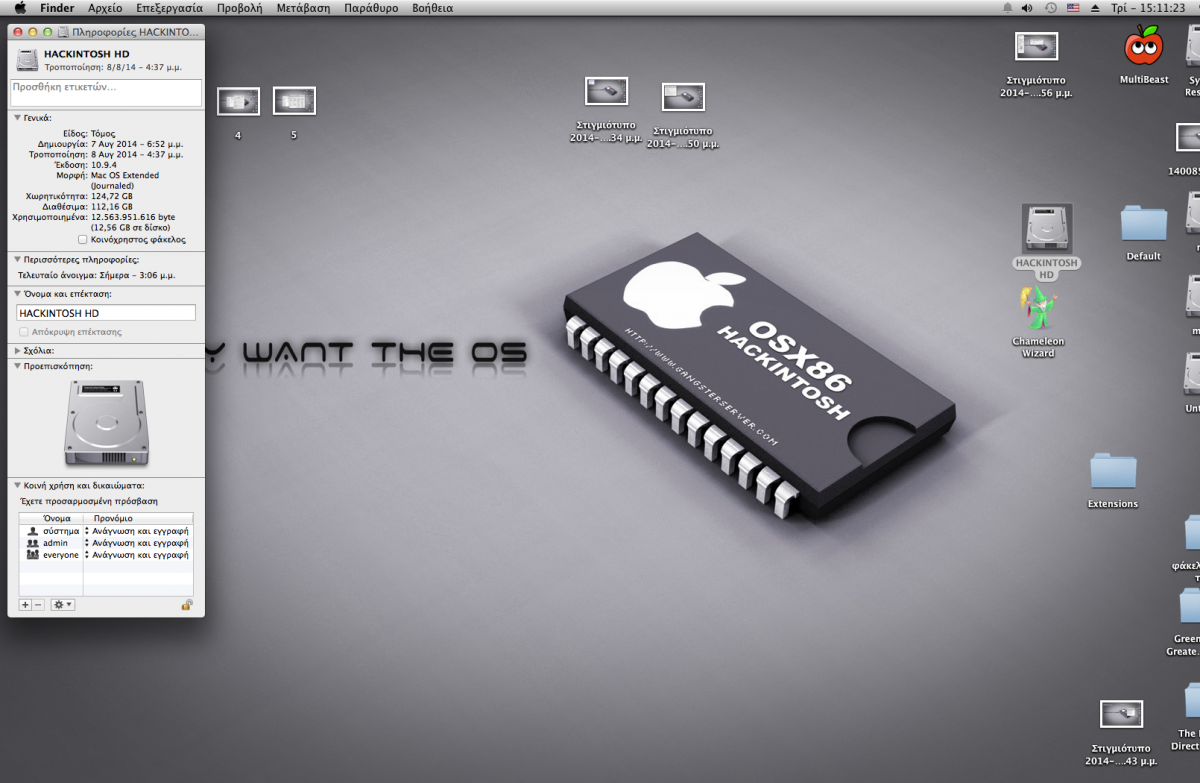Collapse the Όνομα και επέκταση section
This screenshot has width=1200, height=783.
click(17, 295)
